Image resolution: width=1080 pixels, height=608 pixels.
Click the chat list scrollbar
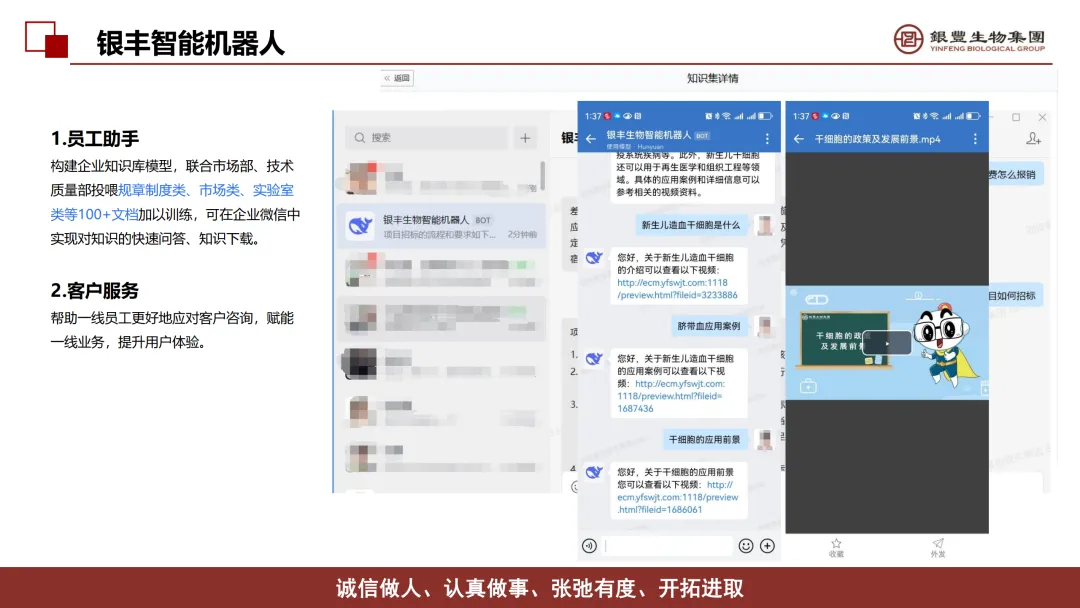543,176
